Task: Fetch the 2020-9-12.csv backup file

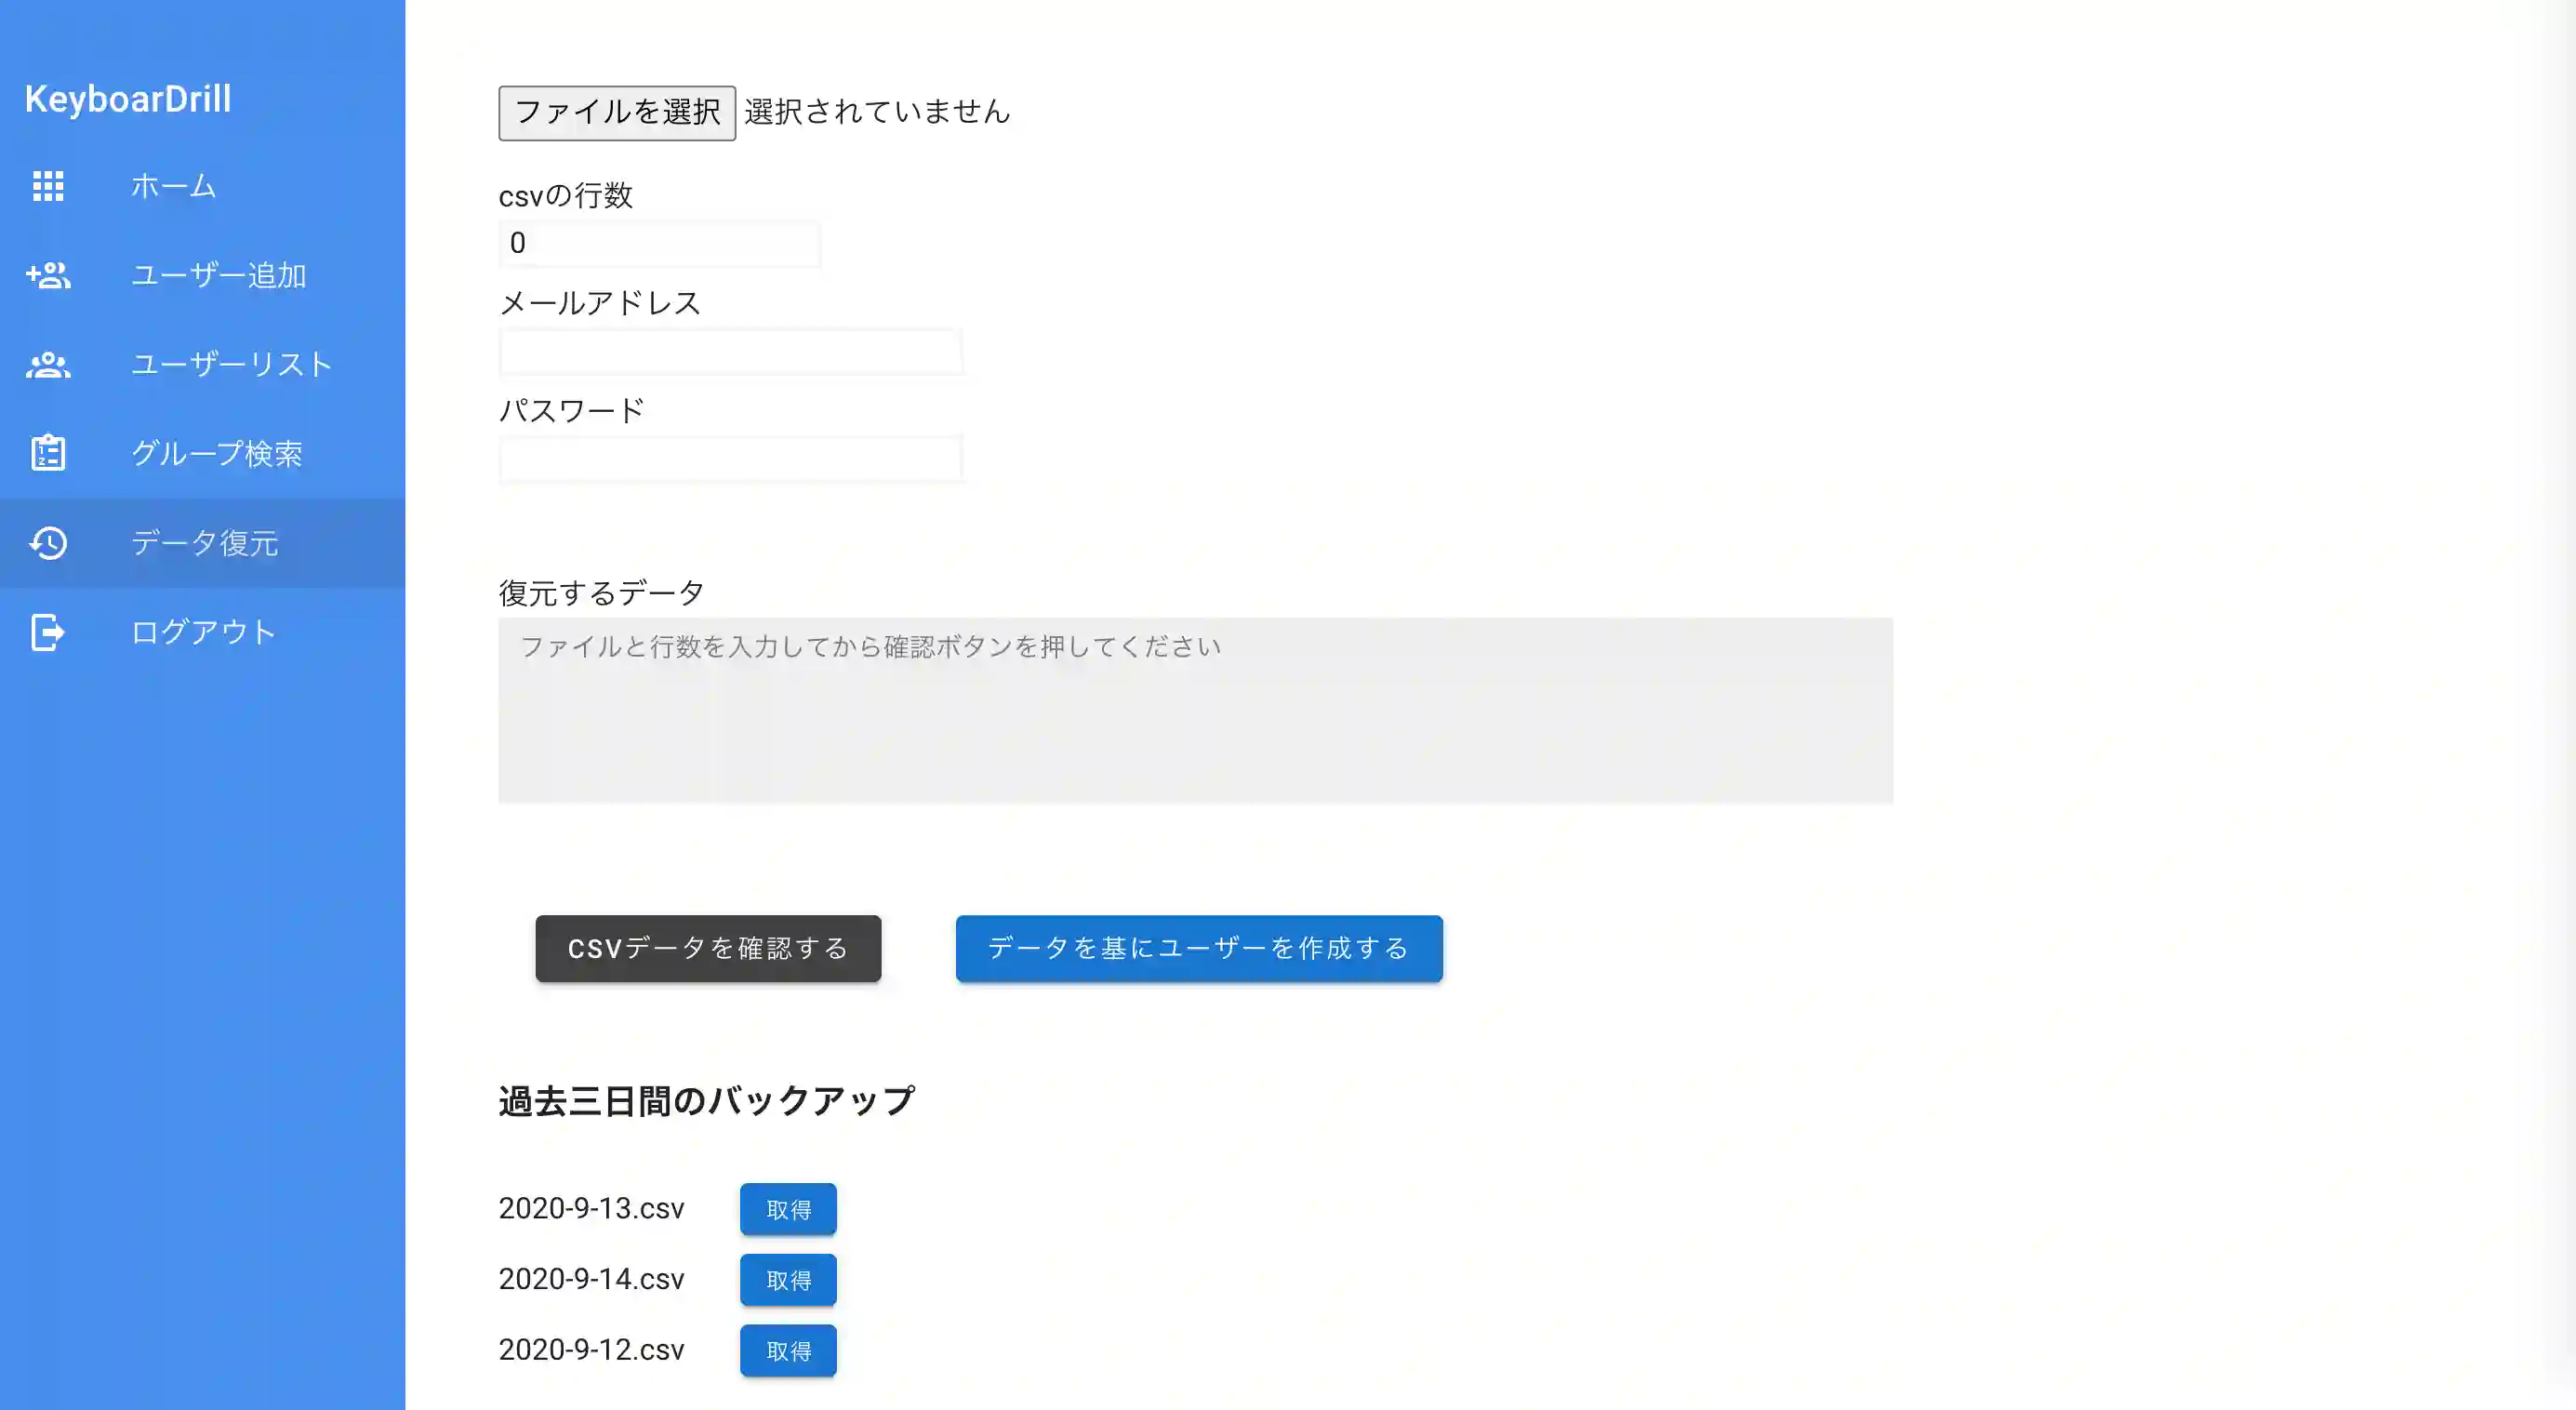Action: [788, 1351]
